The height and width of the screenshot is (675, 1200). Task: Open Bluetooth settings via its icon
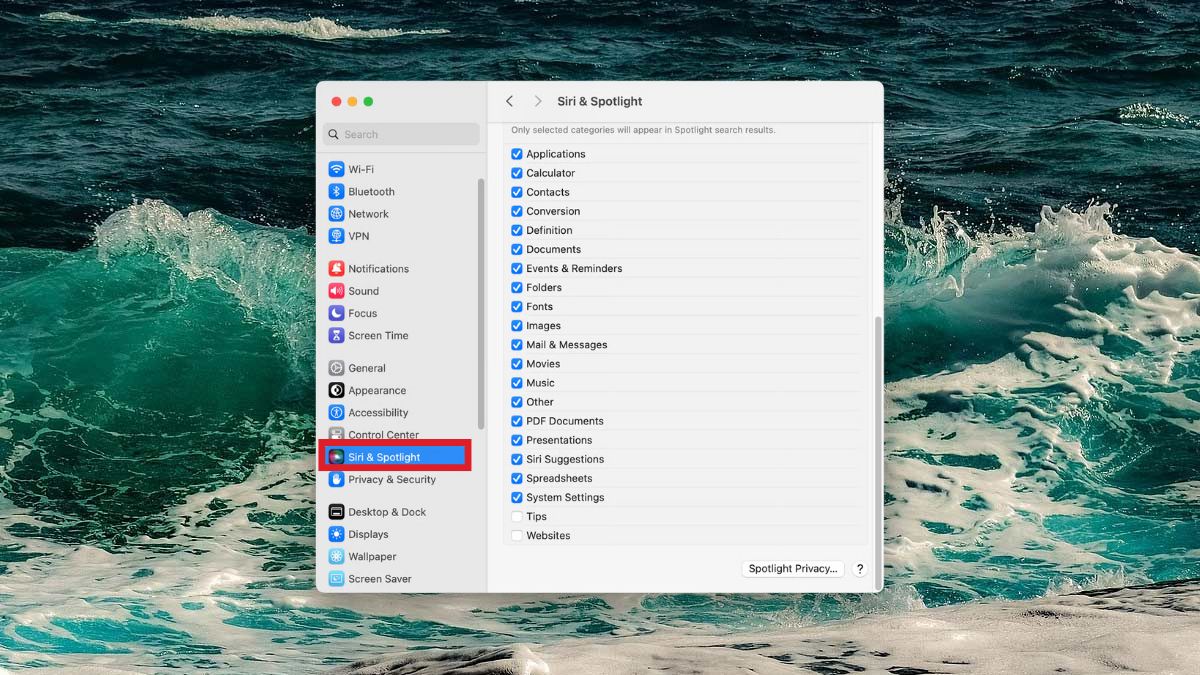tap(337, 192)
